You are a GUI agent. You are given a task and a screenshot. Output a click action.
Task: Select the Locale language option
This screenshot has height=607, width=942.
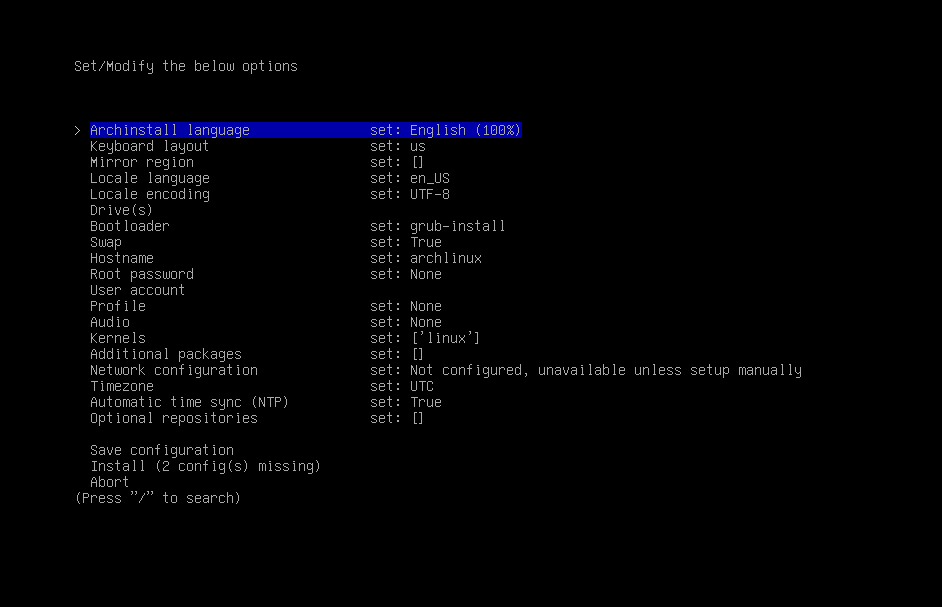(150, 178)
